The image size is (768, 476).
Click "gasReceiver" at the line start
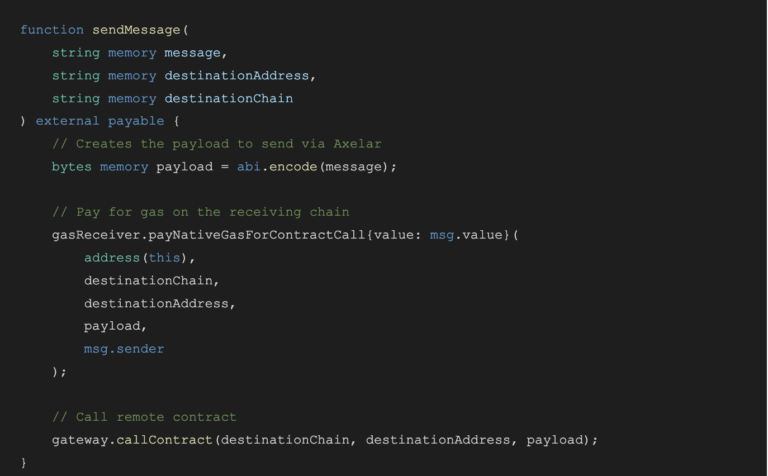(96, 235)
